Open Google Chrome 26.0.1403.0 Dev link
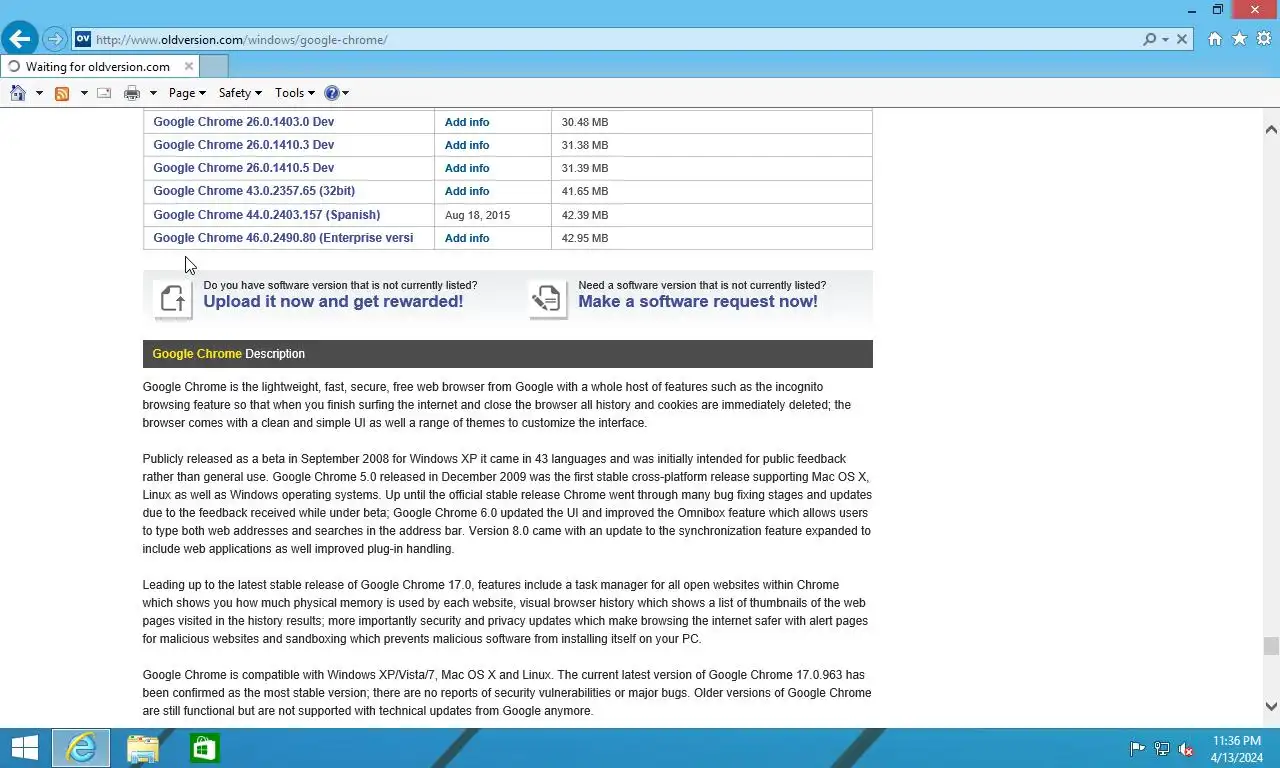Image resolution: width=1280 pixels, height=768 pixels. pos(244,122)
